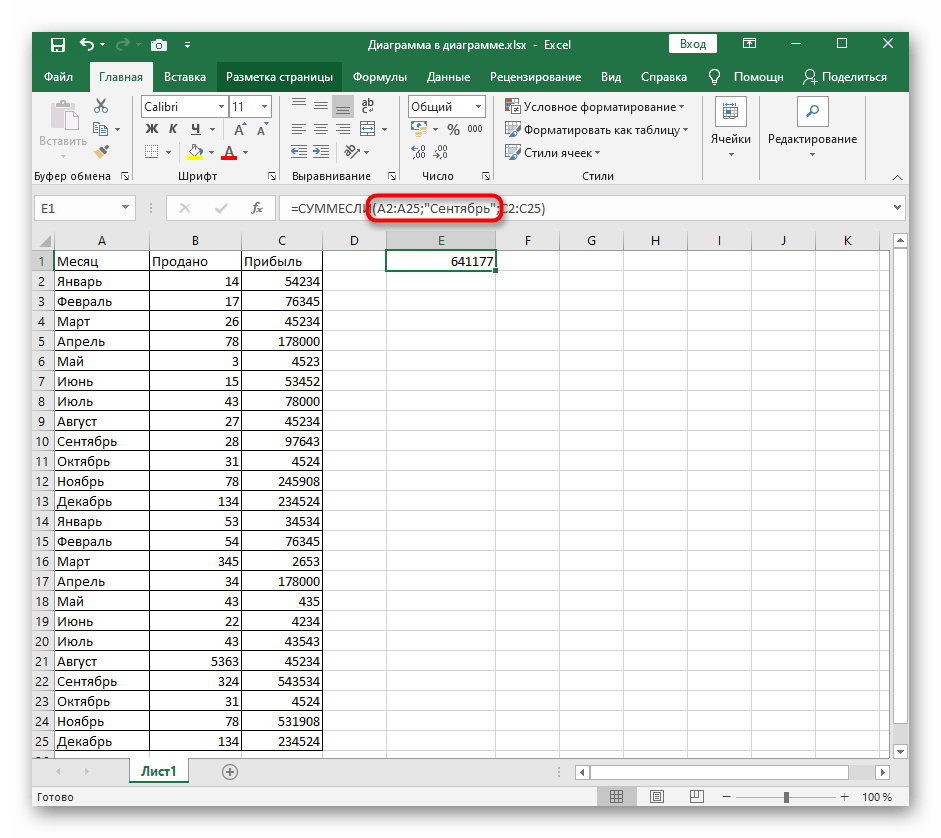Open the Общий number format dropdown
941x838 pixels.
click(x=479, y=107)
